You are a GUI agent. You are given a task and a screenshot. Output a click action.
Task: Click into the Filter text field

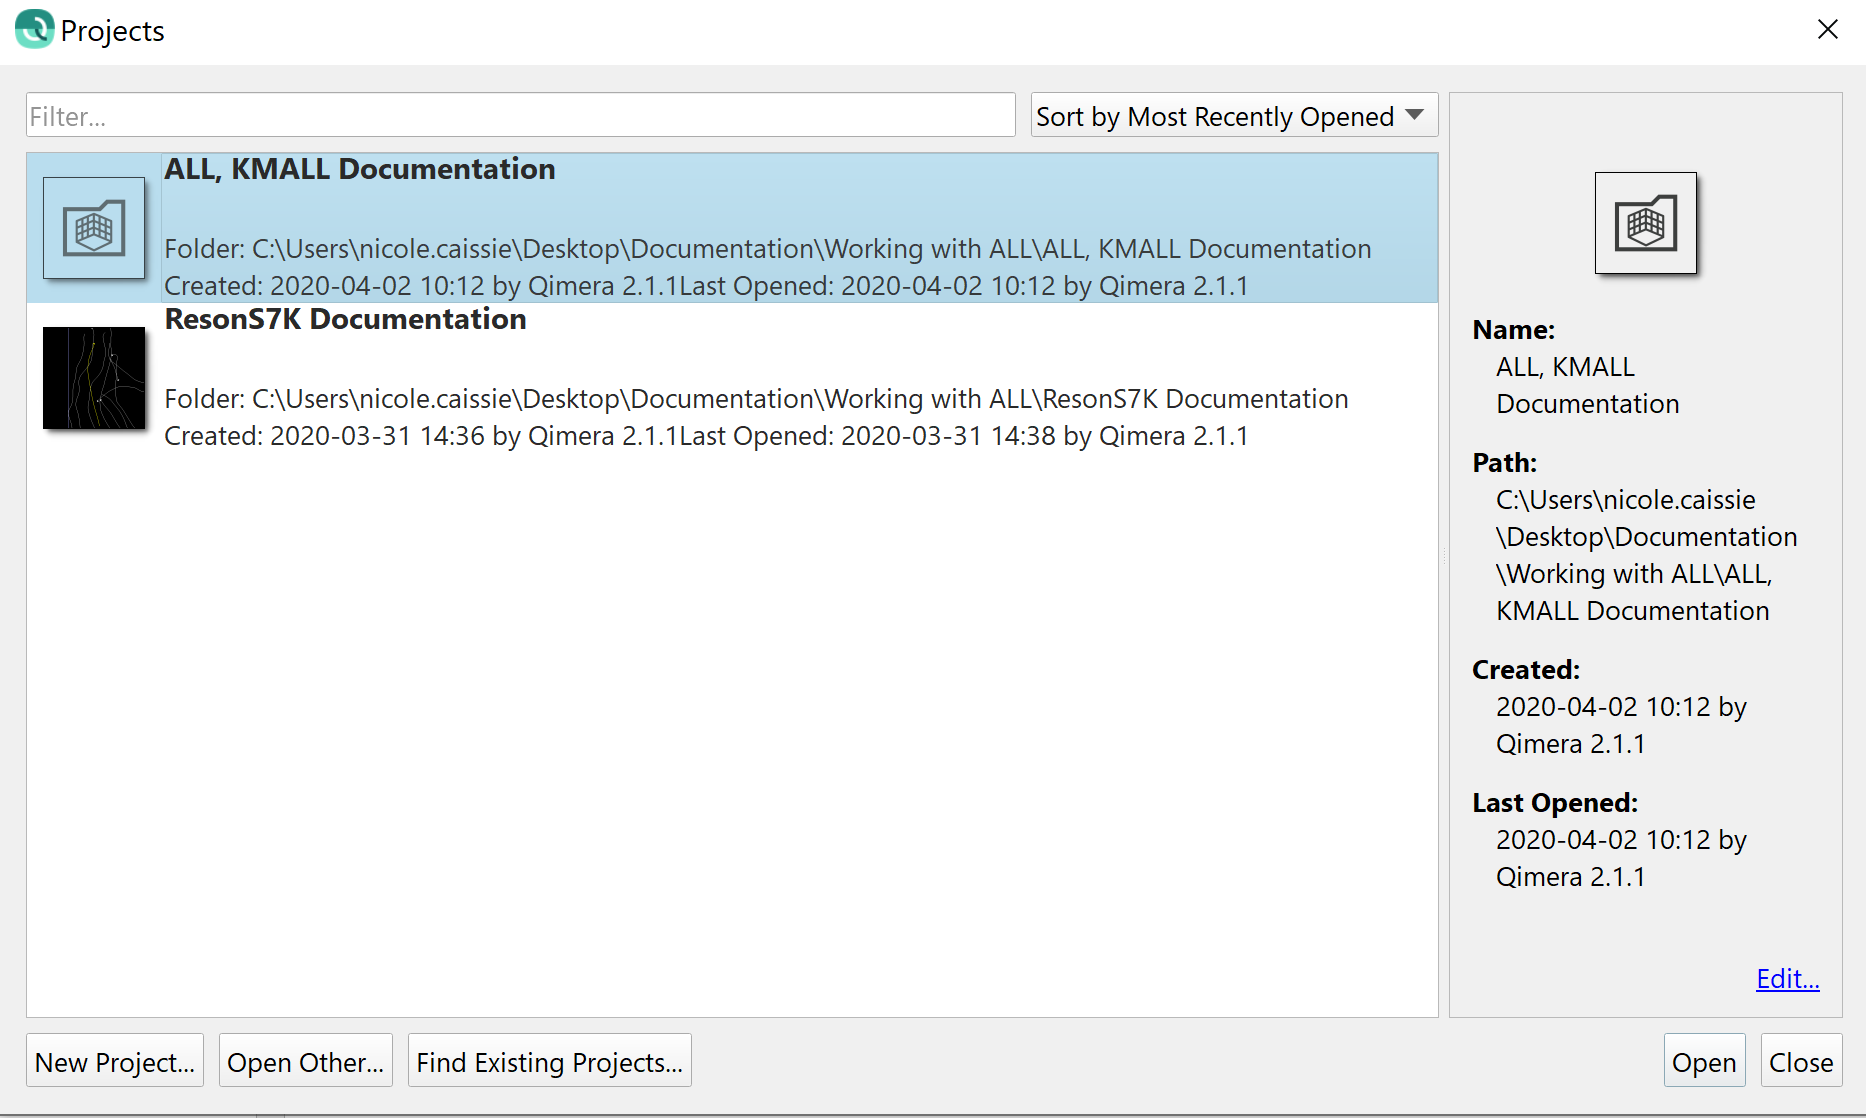pos(520,116)
